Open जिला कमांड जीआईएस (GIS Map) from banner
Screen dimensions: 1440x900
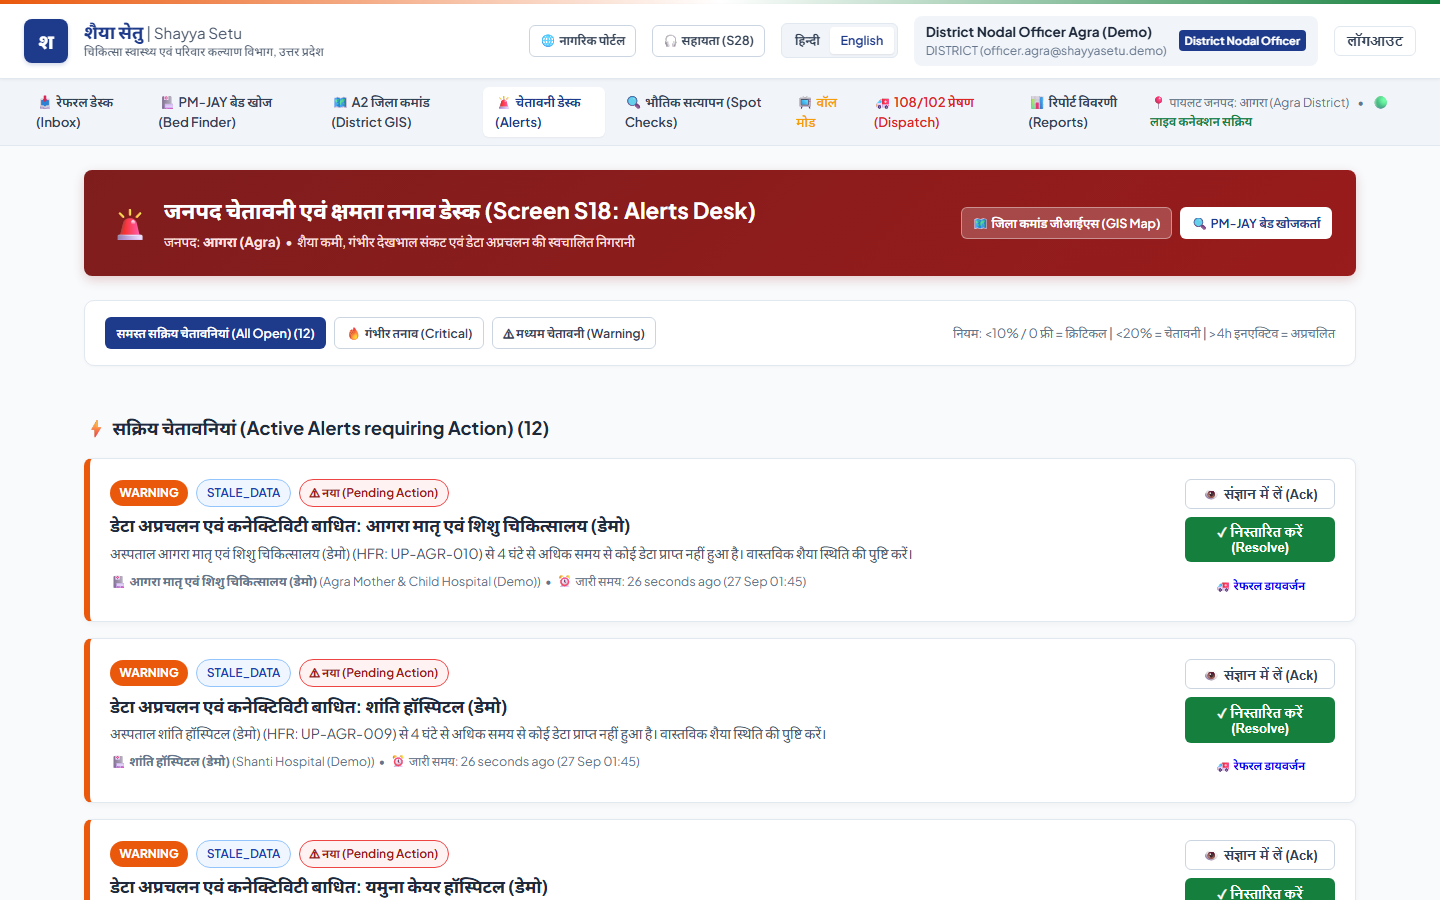1066,223
